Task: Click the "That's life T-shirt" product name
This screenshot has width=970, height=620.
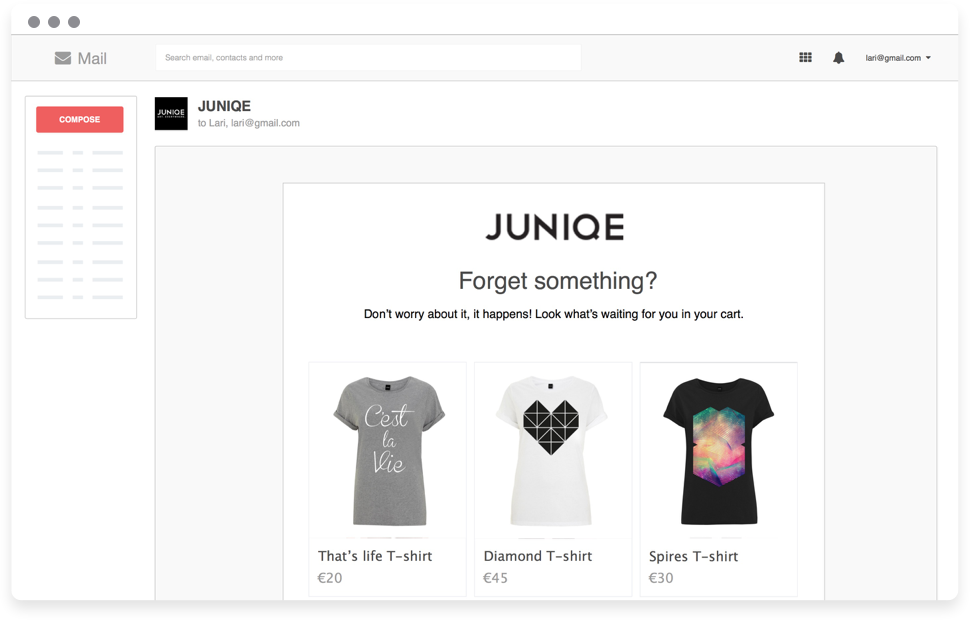Action: tap(375, 556)
